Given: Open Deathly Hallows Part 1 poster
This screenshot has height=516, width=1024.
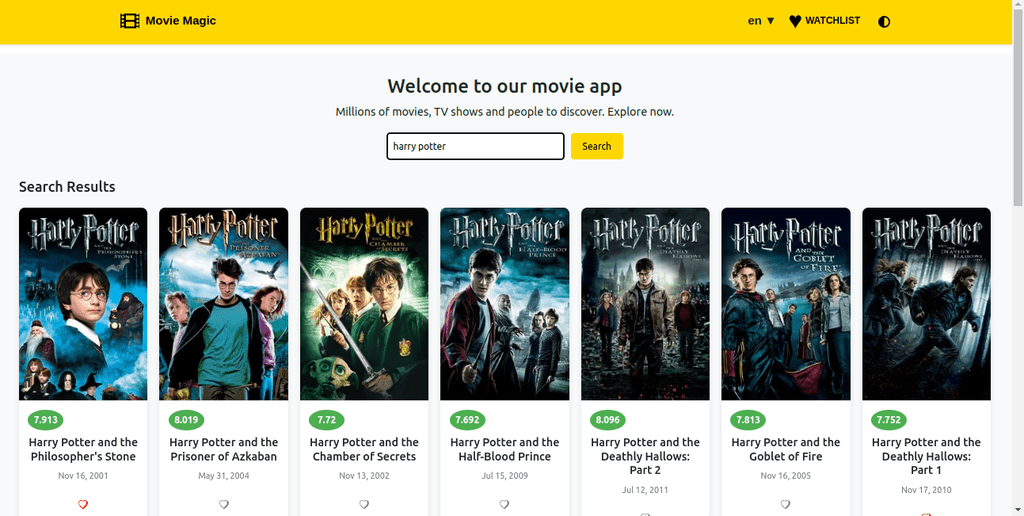Looking at the screenshot, I should (926, 304).
